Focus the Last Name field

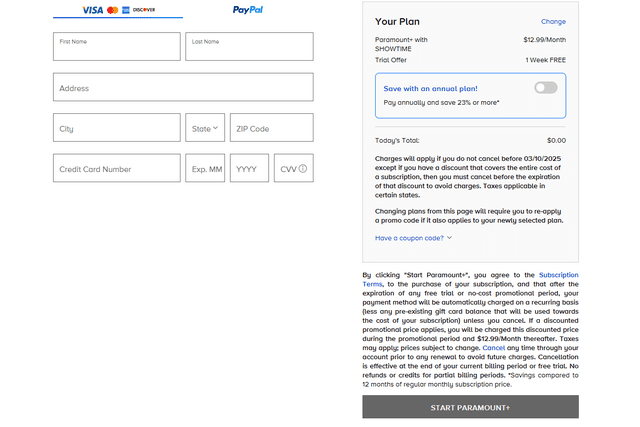(249, 47)
